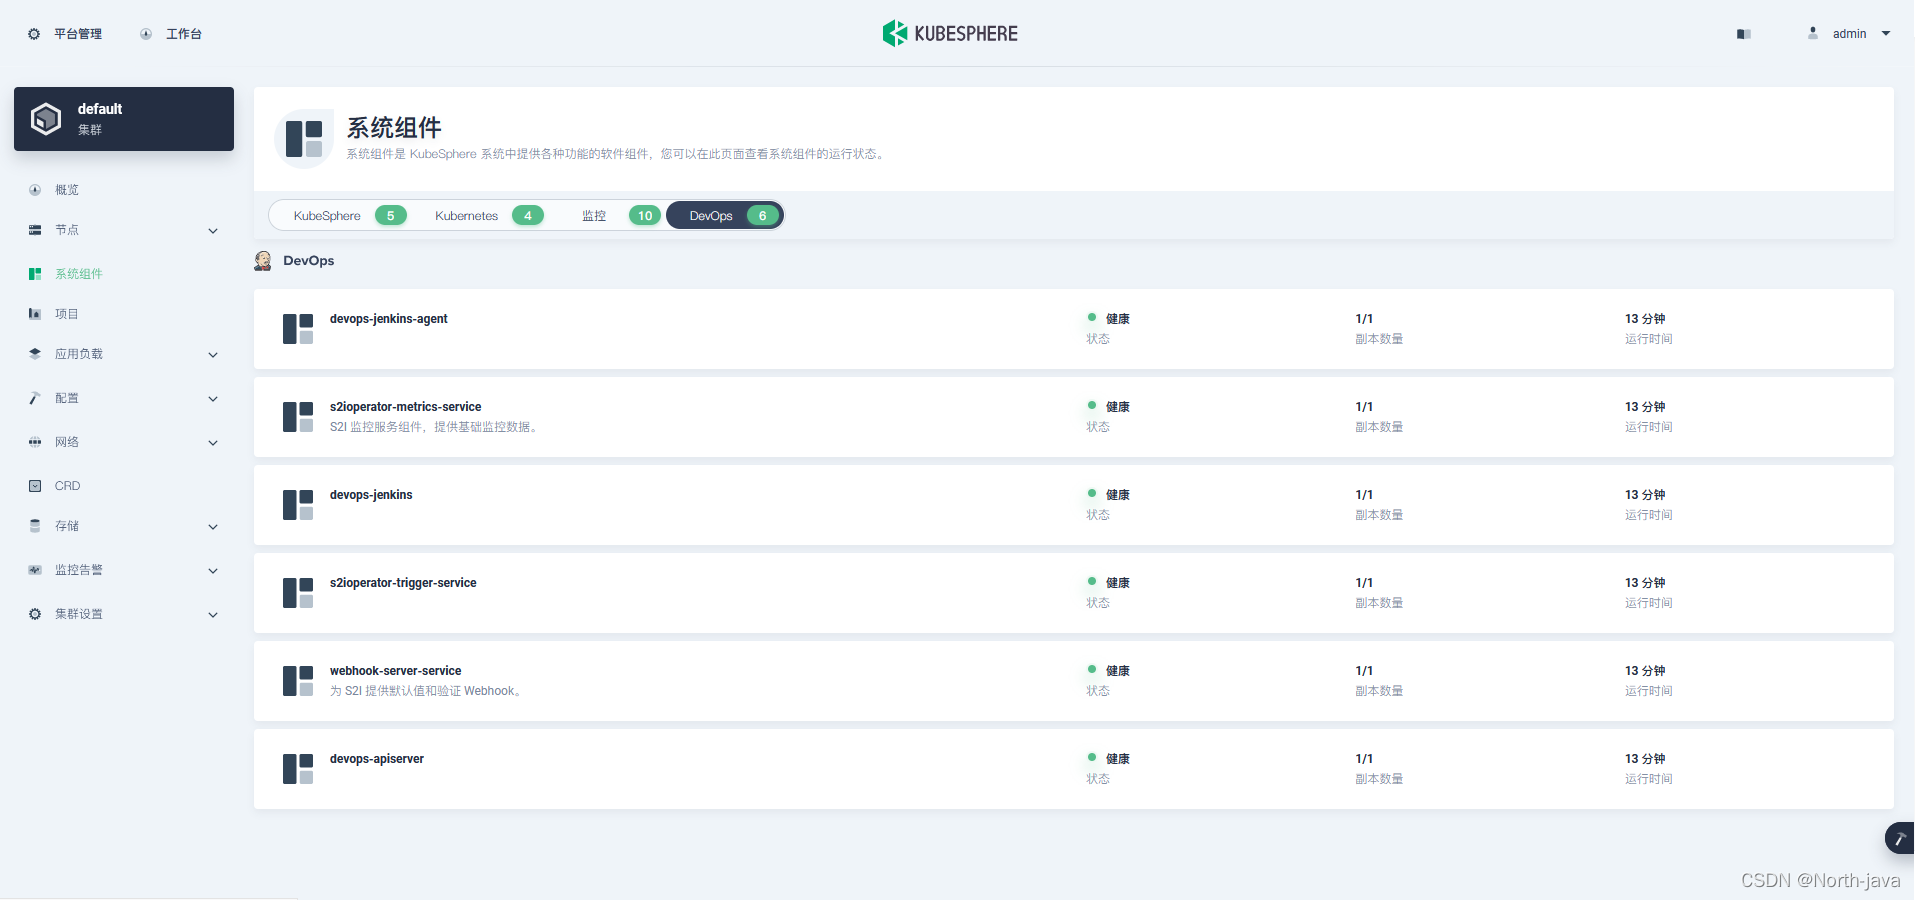Viewport: 1915px width, 900px height.
Task: Click the S2I 监控服务组件 description text
Action: click(435, 427)
